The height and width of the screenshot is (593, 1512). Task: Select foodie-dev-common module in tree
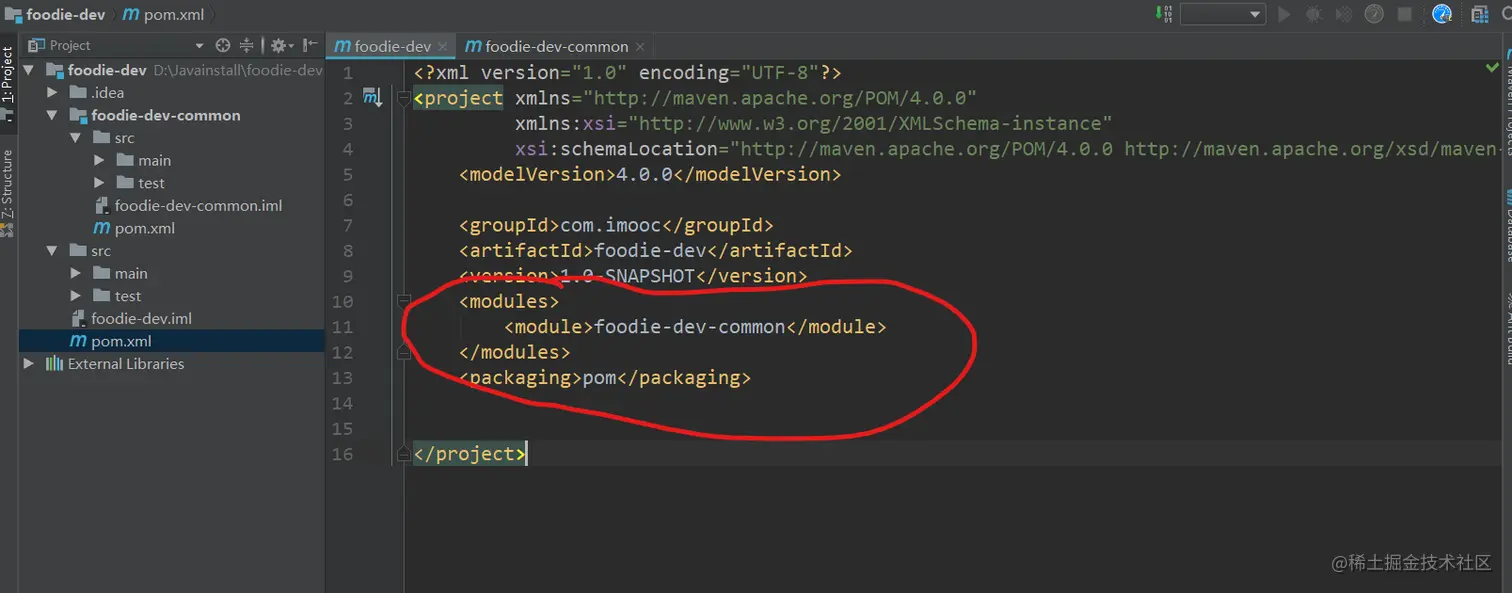click(166, 115)
